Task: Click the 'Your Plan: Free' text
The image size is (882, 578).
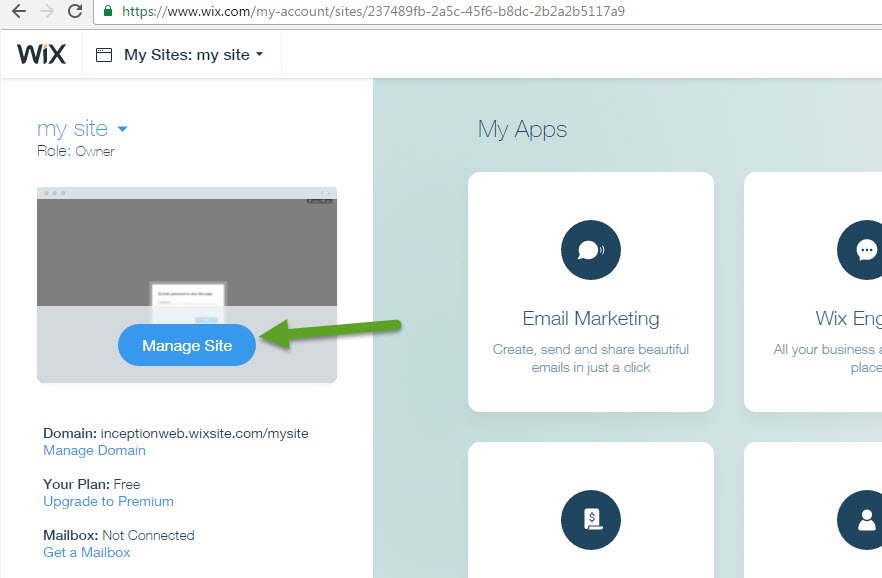Action: click(x=92, y=484)
